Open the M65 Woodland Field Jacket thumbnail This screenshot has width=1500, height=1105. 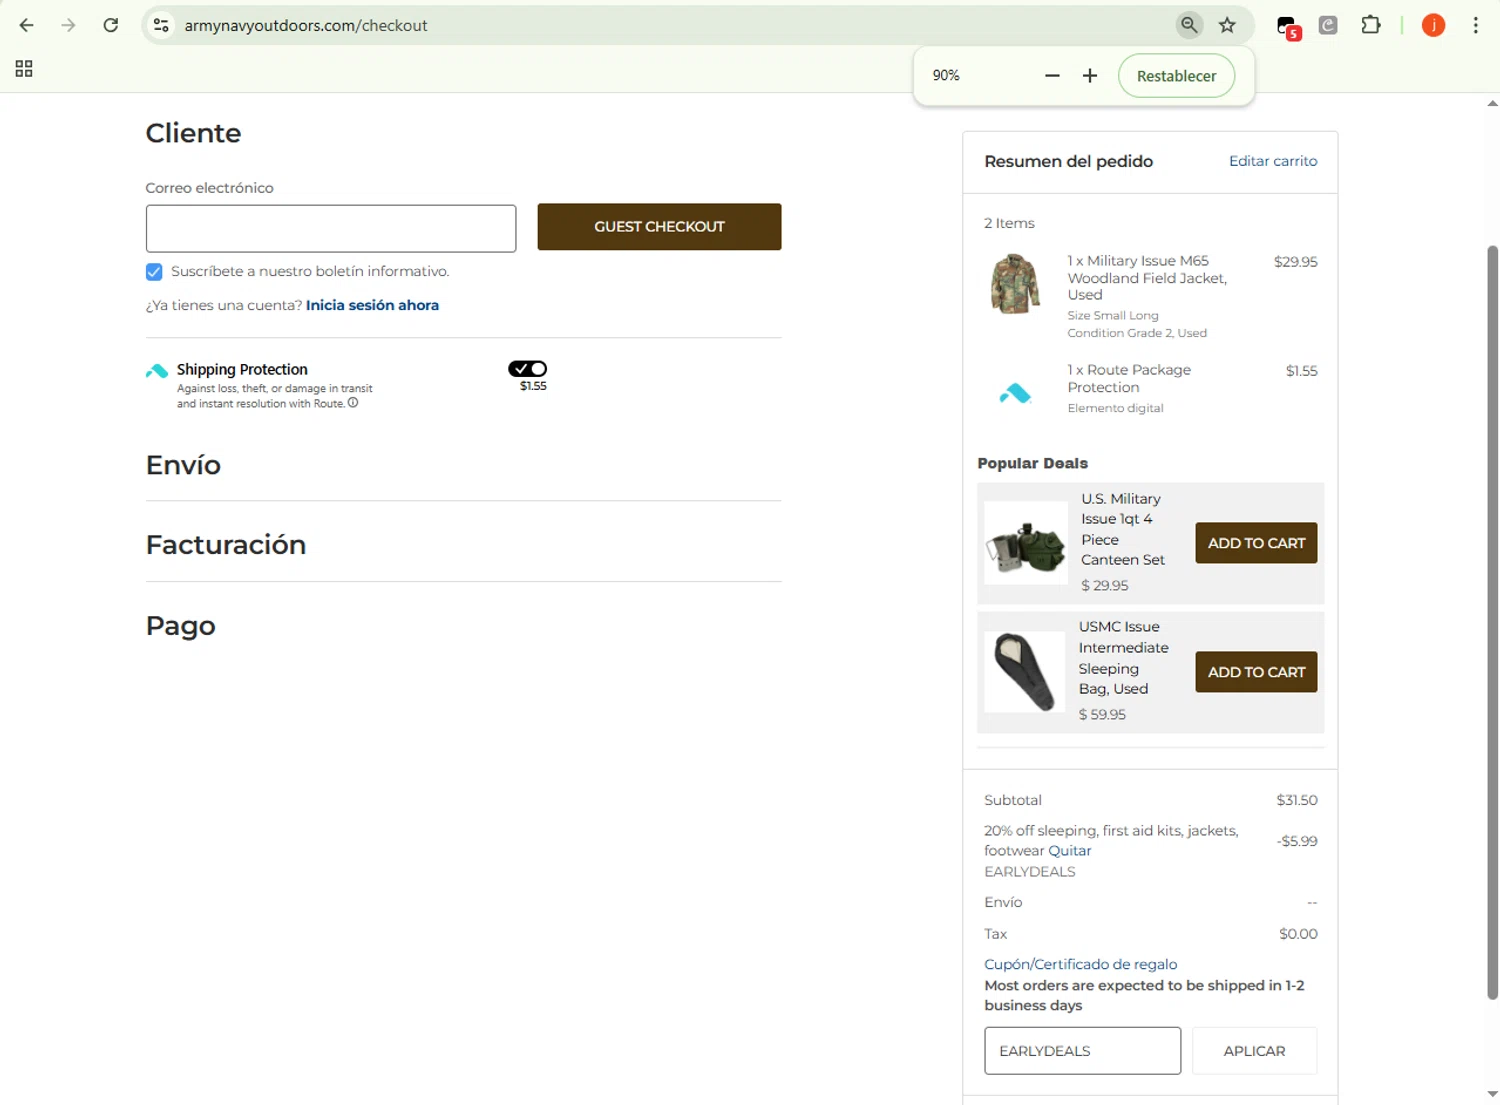point(1015,284)
